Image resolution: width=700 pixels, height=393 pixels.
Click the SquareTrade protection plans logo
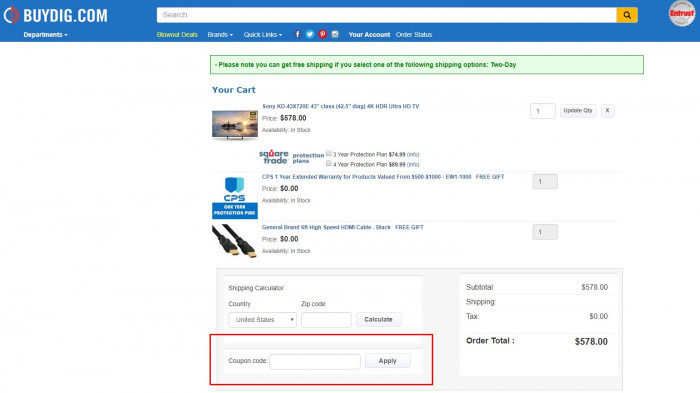pyautogui.click(x=292, y=157)
